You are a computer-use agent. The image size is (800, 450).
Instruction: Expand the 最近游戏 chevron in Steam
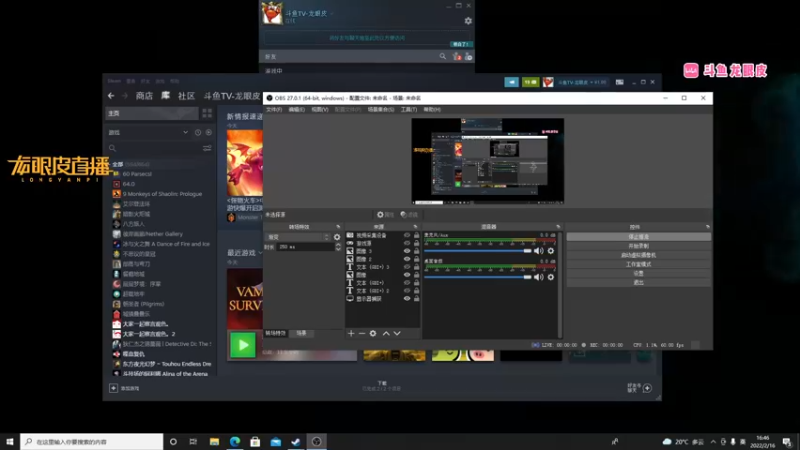coord(260,253)
